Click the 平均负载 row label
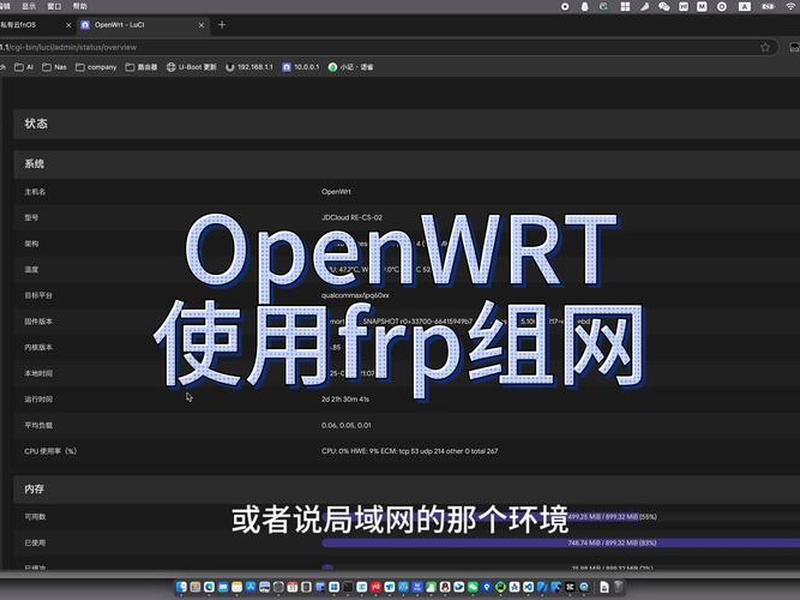The image size is (800, 600). [38, 425]
